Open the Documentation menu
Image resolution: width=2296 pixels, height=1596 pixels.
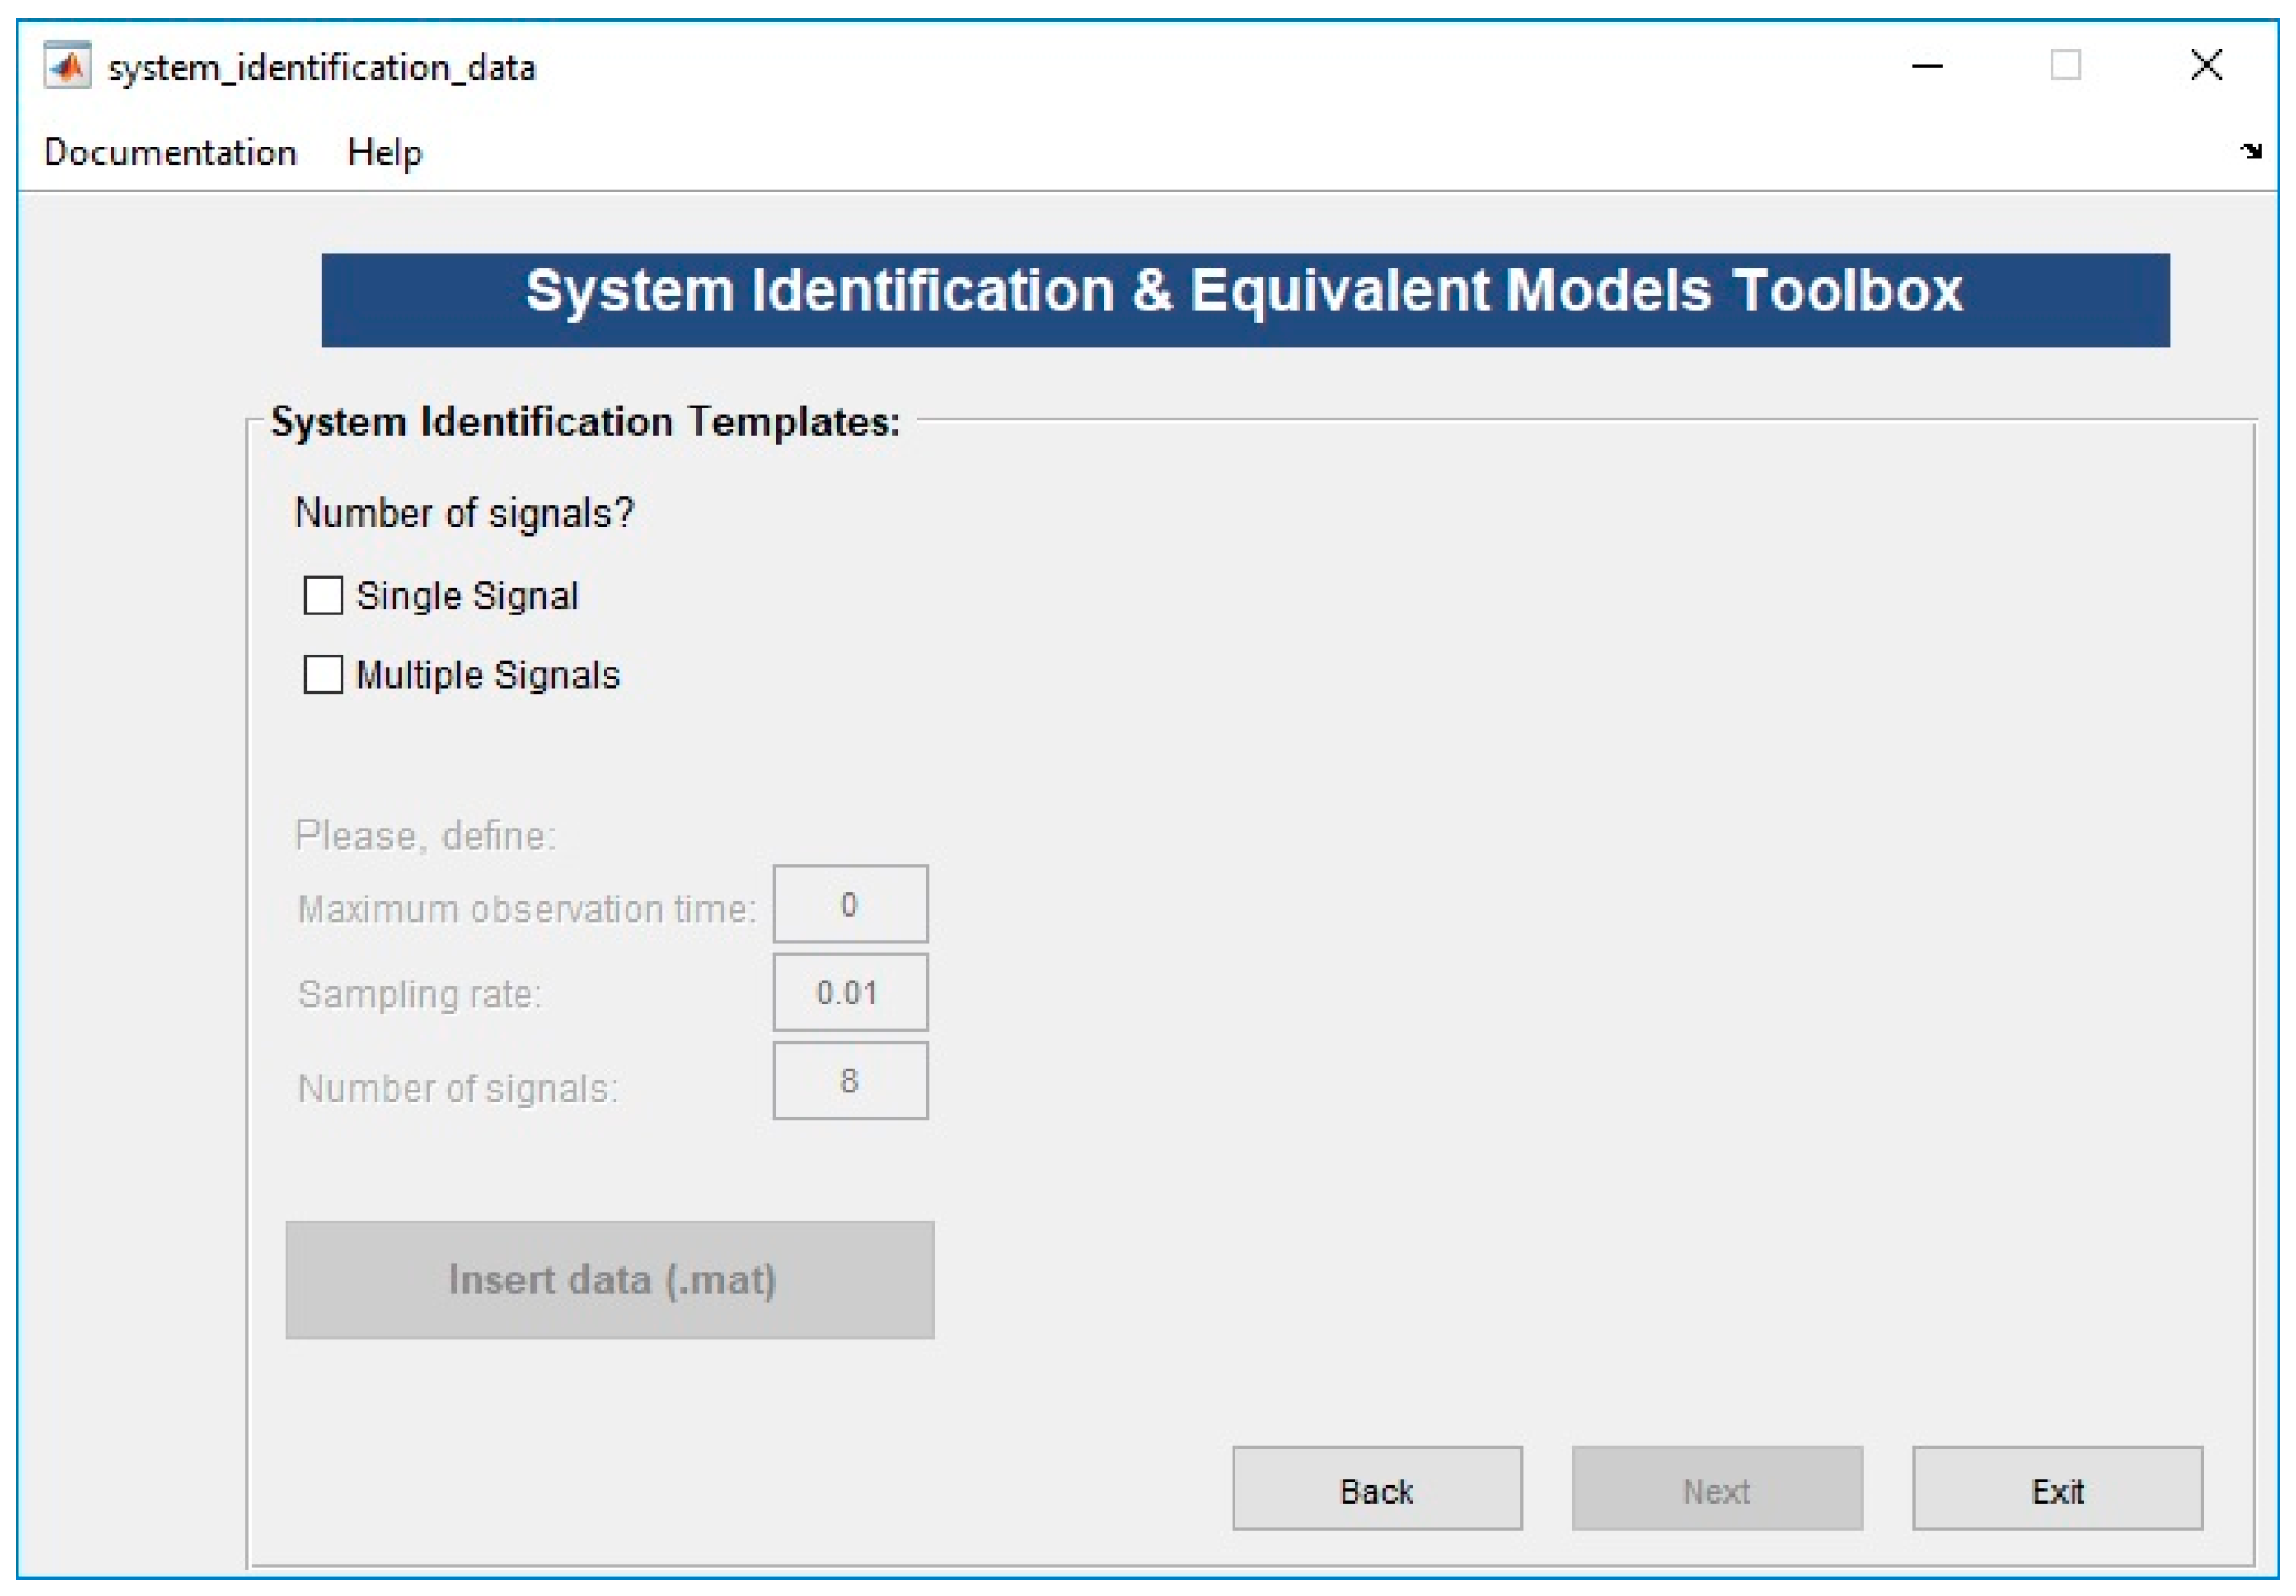click(170, 152)
